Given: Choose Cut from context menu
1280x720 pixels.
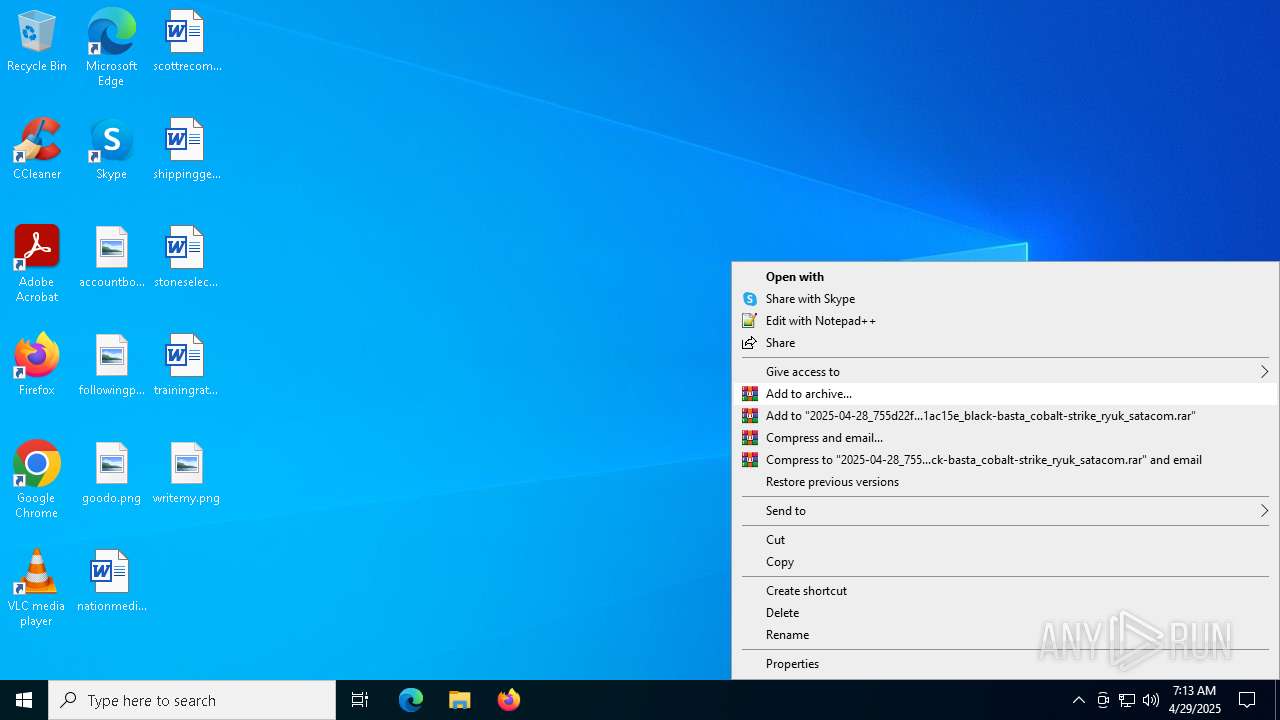Looking at the screenshot, I should (1005, 540).
